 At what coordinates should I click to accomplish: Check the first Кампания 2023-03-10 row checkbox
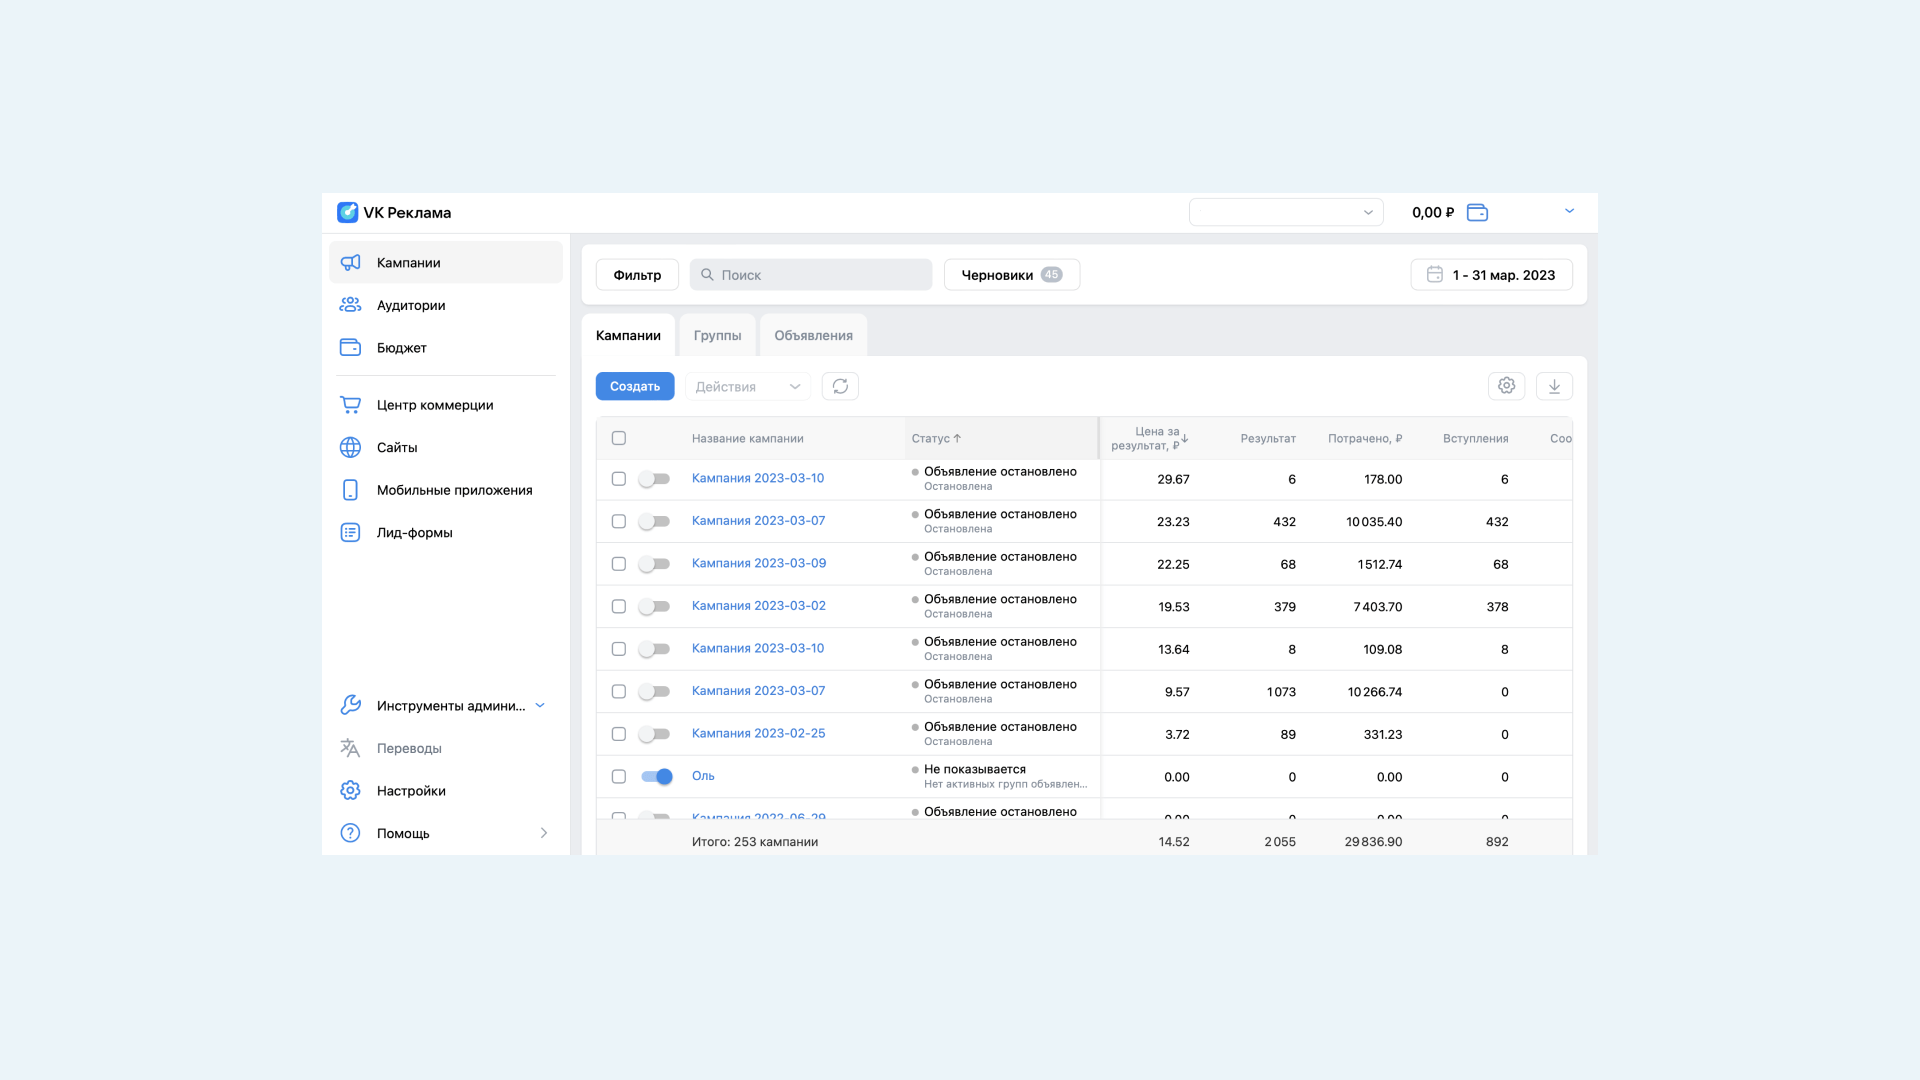pyautogui.click(x=619, y=479)
